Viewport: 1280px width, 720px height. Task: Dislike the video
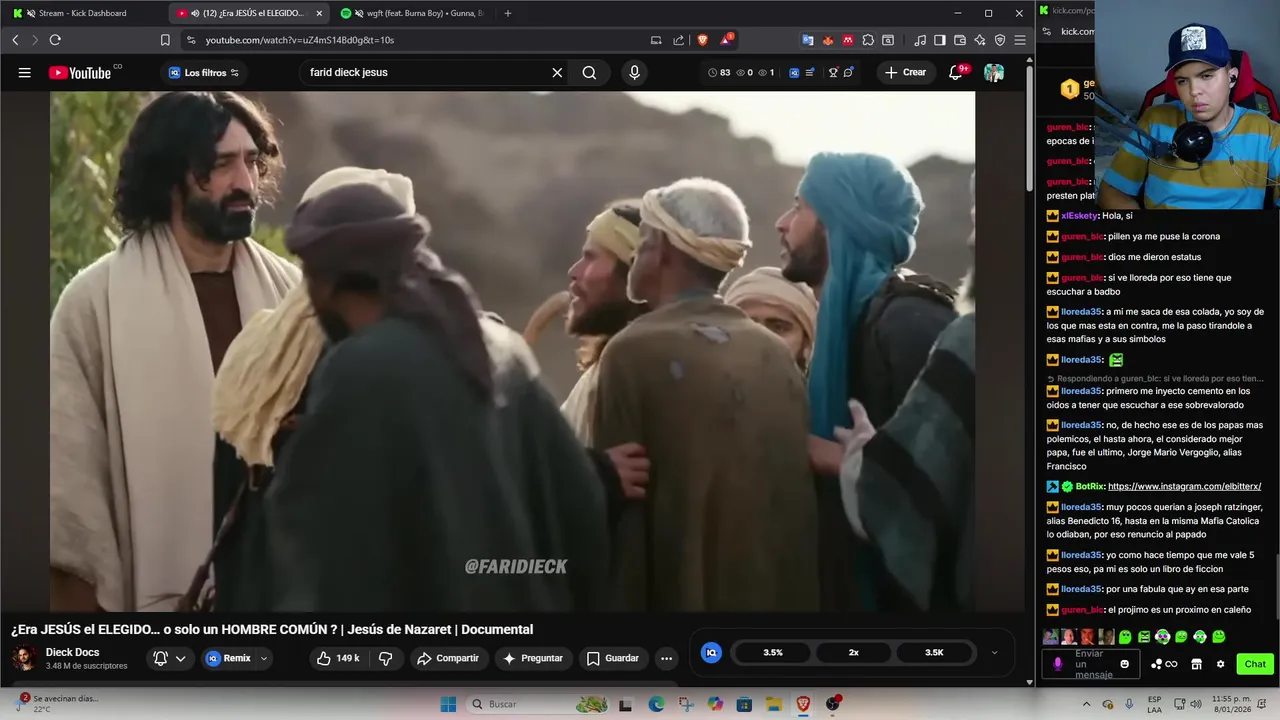[x=385, y=658]
